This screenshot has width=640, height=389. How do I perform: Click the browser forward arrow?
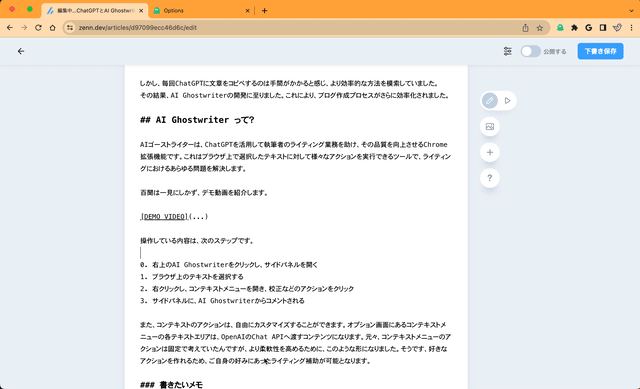[24, 28]
